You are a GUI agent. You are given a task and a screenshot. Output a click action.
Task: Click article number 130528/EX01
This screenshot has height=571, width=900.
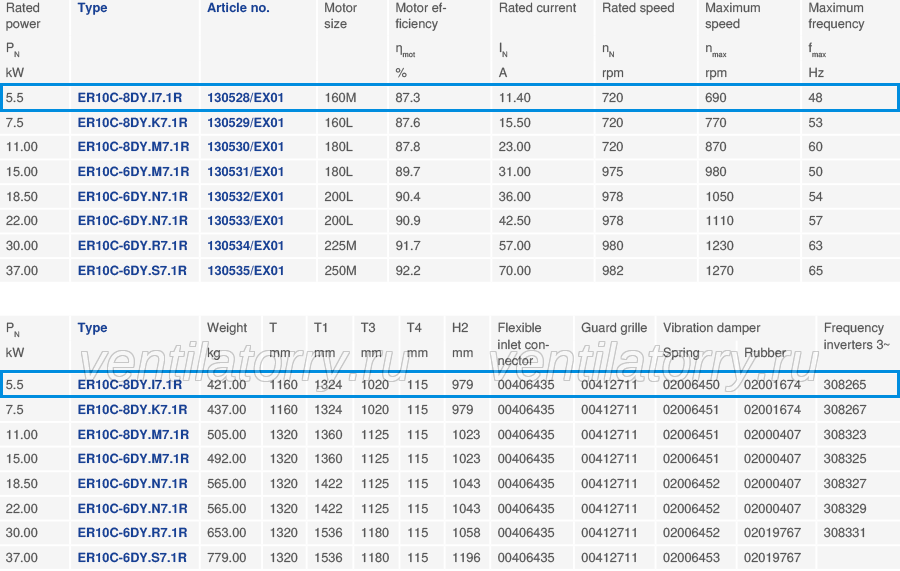[x=245, y=98]
